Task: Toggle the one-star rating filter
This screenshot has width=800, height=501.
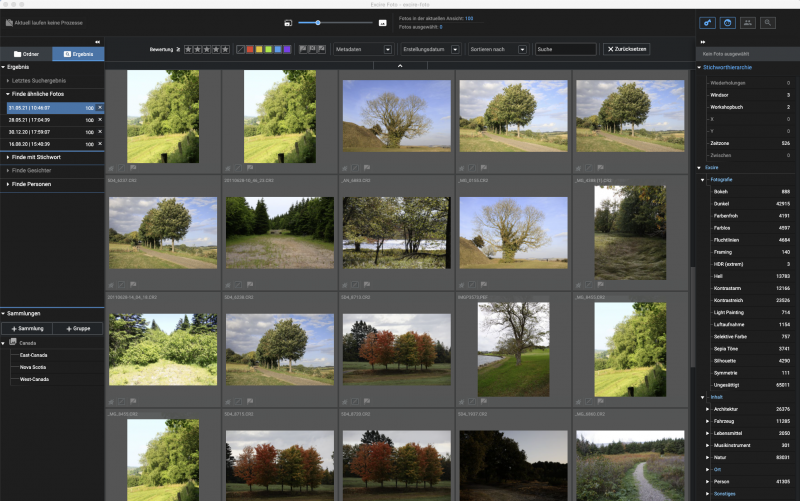Action: click(188, 49)
